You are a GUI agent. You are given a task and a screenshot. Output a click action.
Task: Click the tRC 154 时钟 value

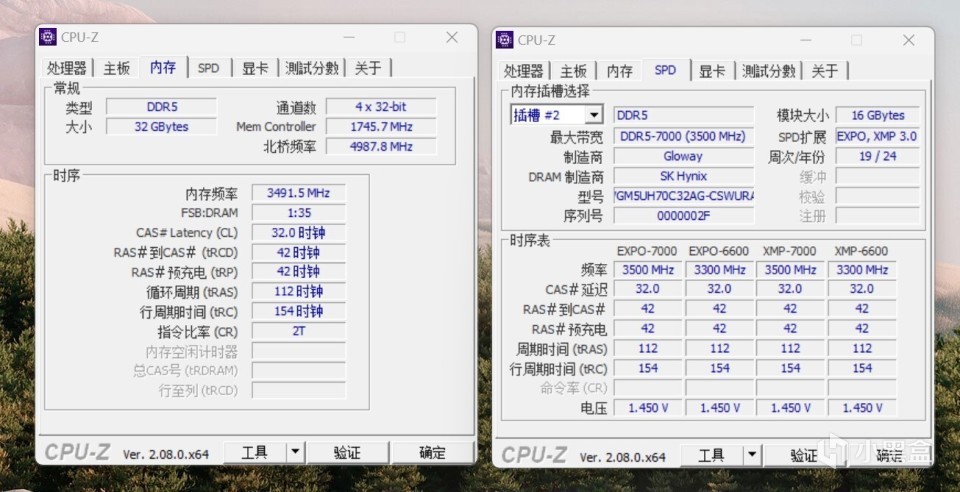pos(299,311)
